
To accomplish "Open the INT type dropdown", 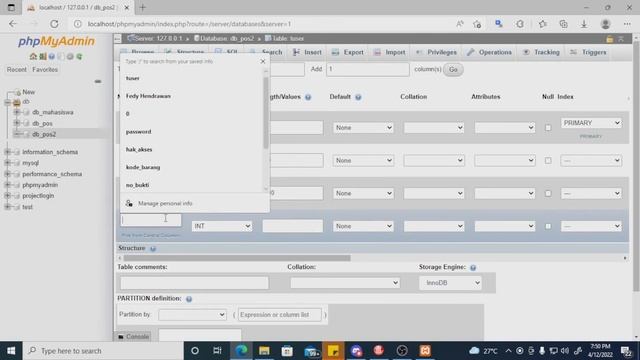I will [222, 226].
